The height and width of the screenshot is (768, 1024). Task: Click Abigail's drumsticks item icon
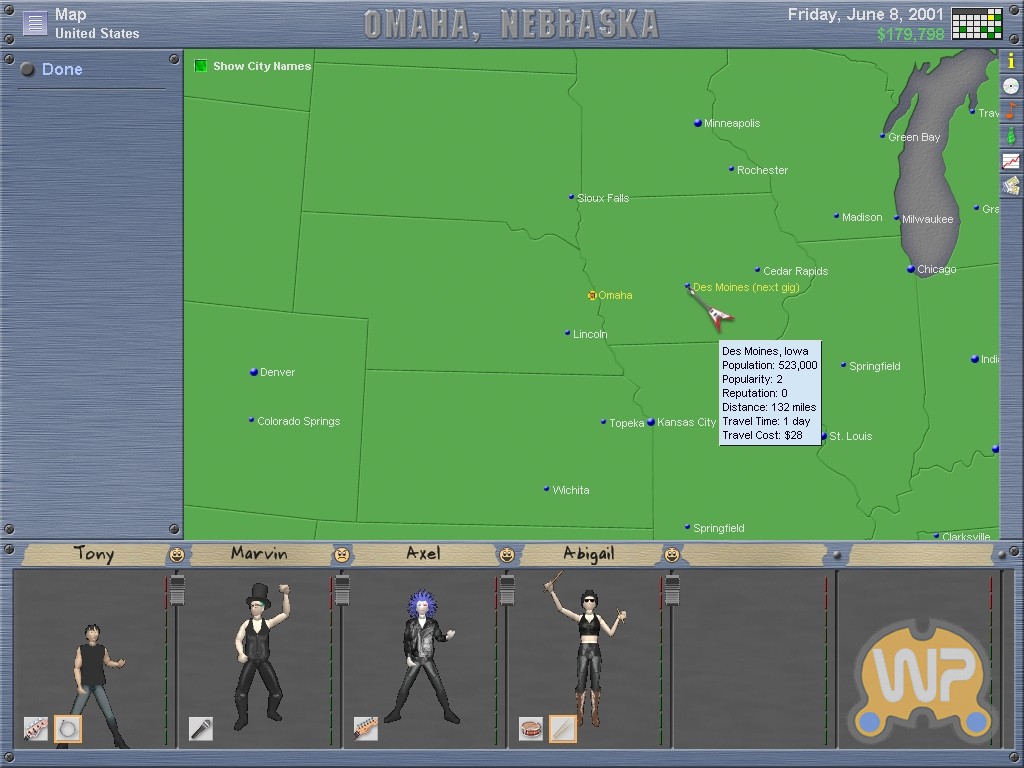point(562,729)
